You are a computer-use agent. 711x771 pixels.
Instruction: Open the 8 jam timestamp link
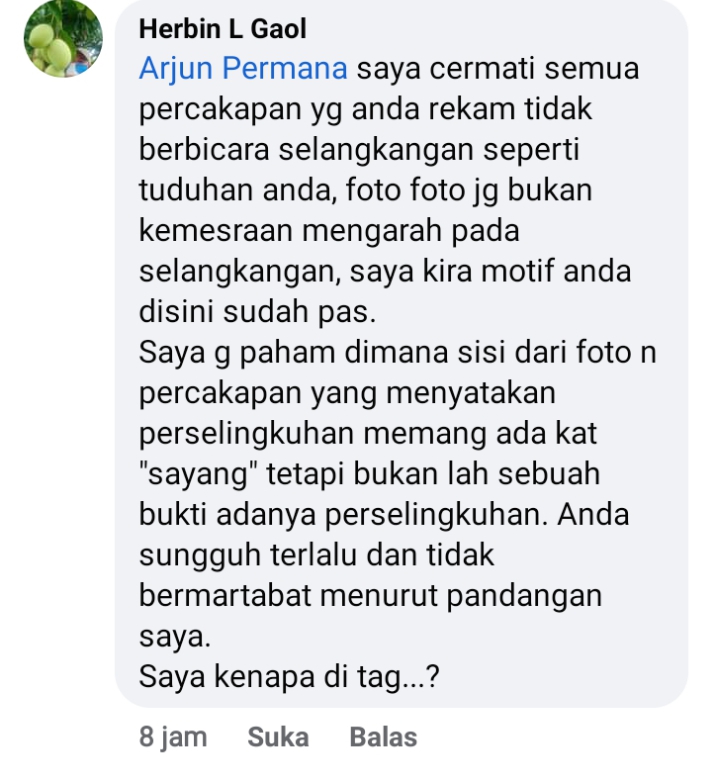pos(173,737)
